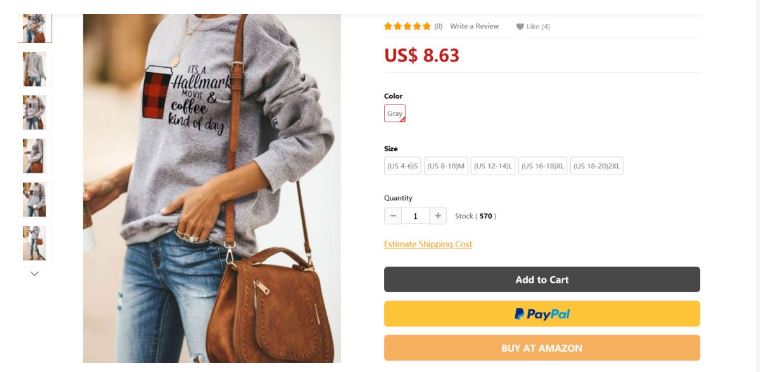760x372 pixels.
Task: Click the quantity input field
Action: (415, 216)
